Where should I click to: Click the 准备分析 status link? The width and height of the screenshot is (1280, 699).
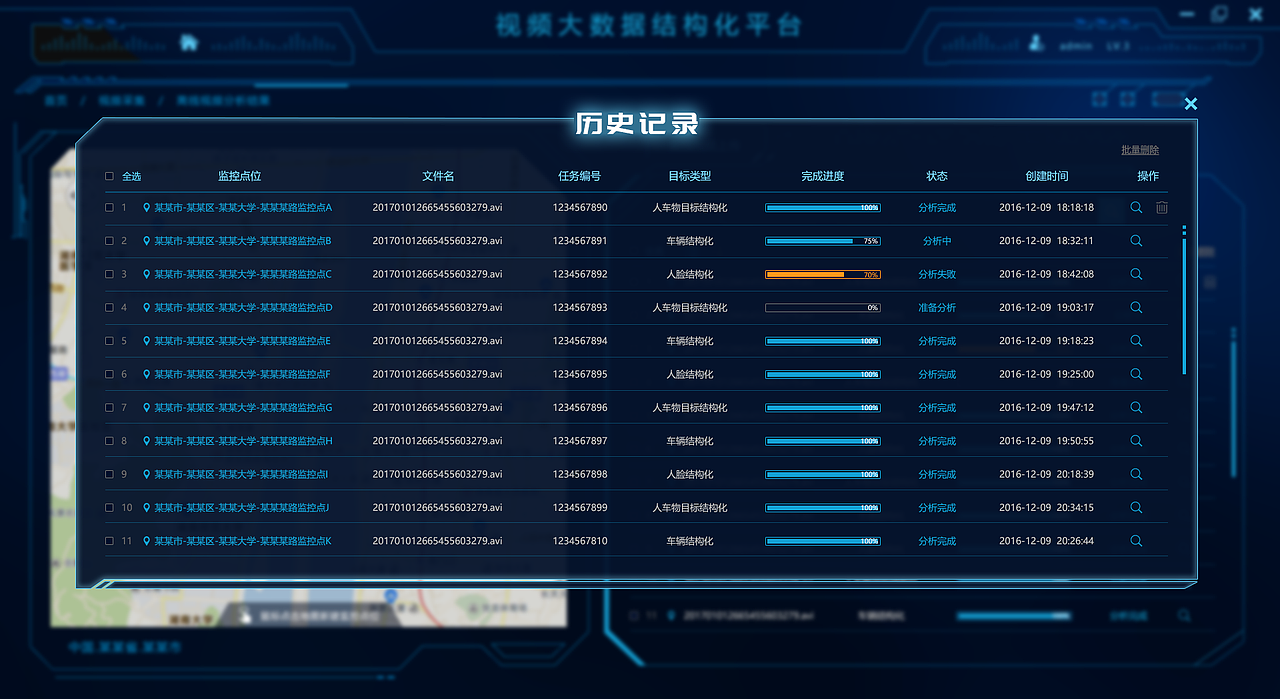pos(937,308)
